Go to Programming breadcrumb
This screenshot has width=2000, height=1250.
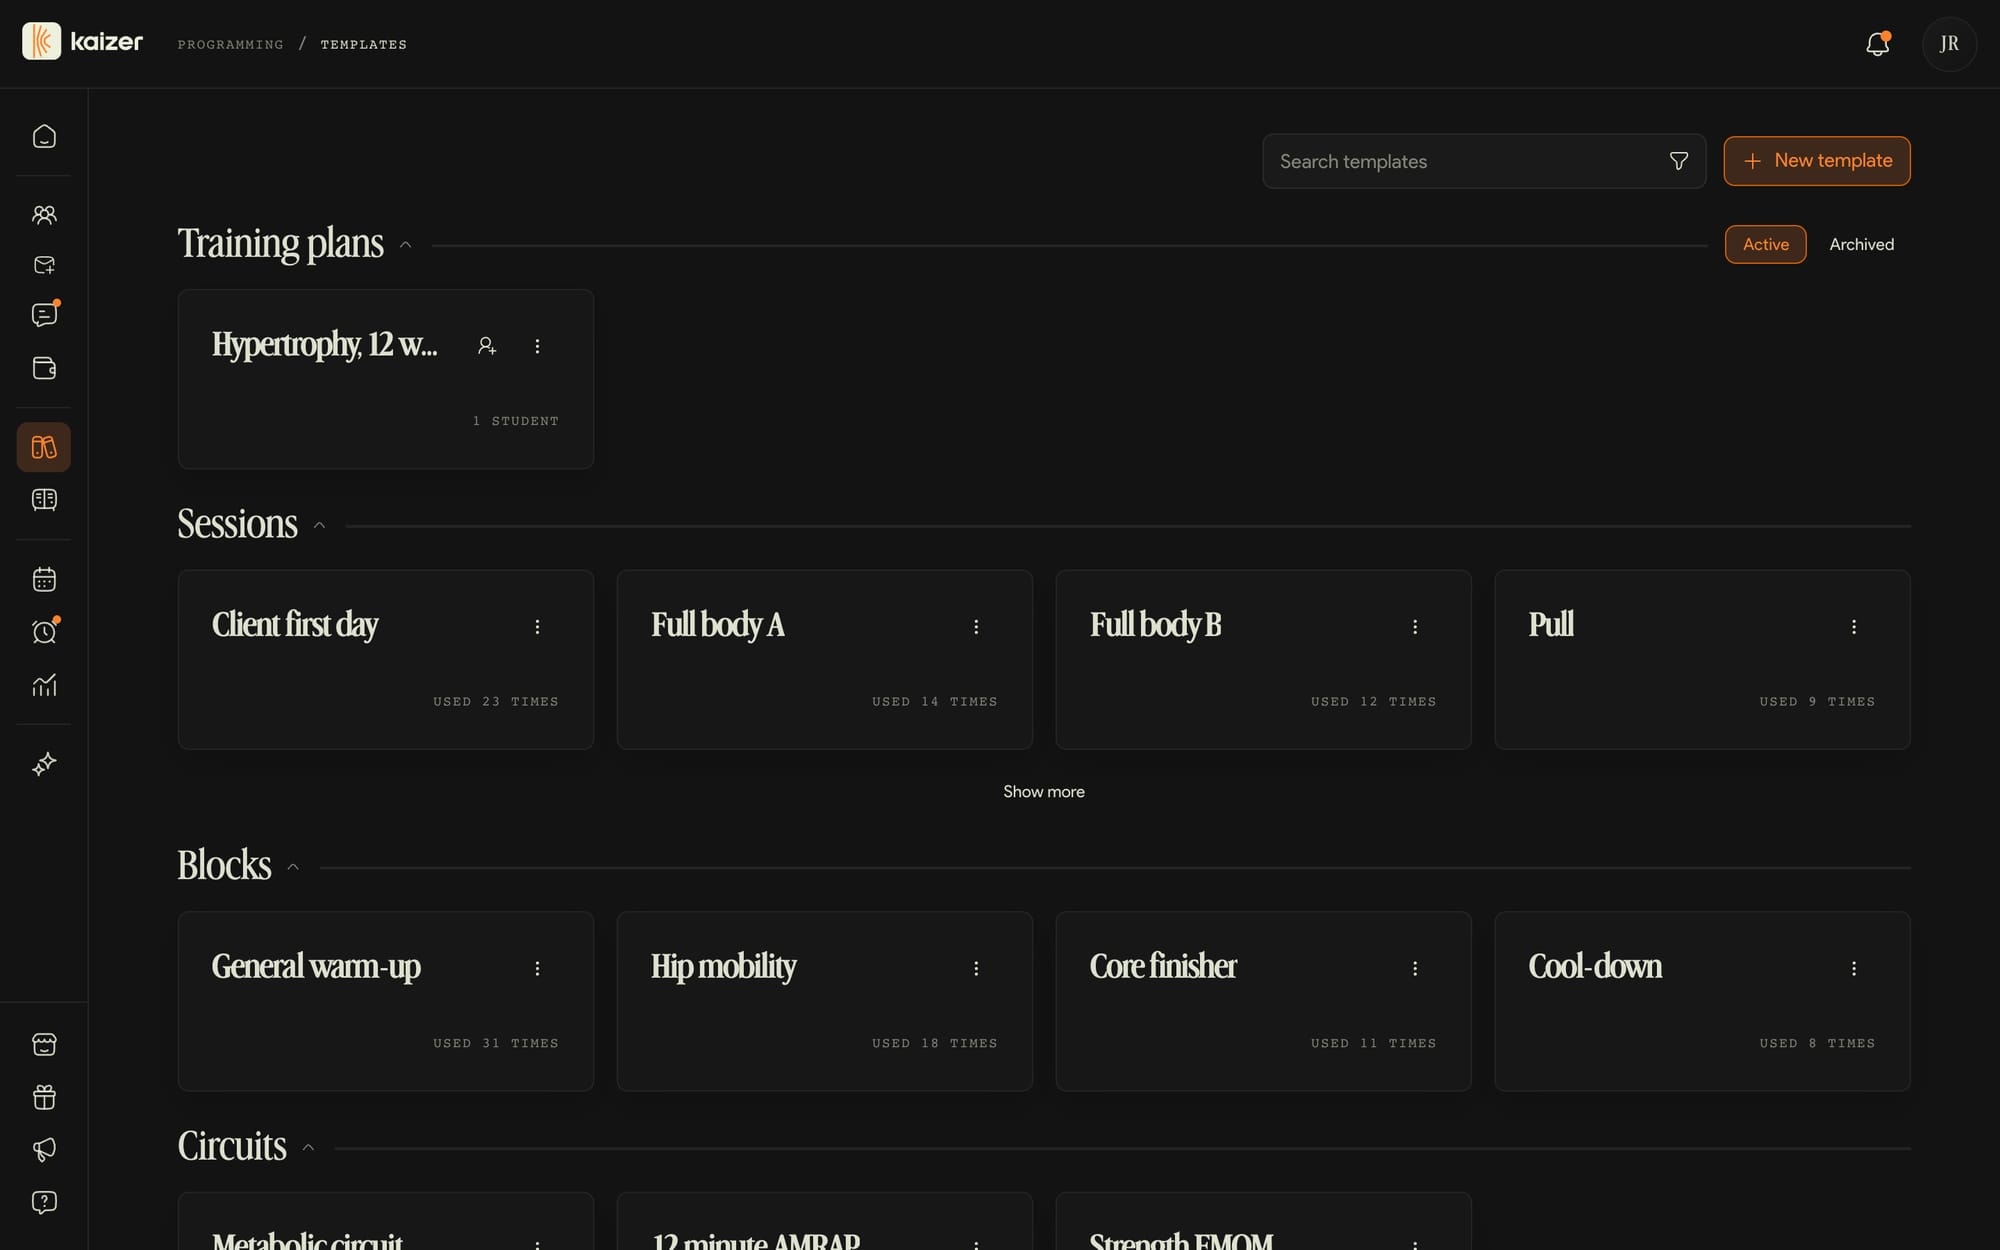(231, 45)
